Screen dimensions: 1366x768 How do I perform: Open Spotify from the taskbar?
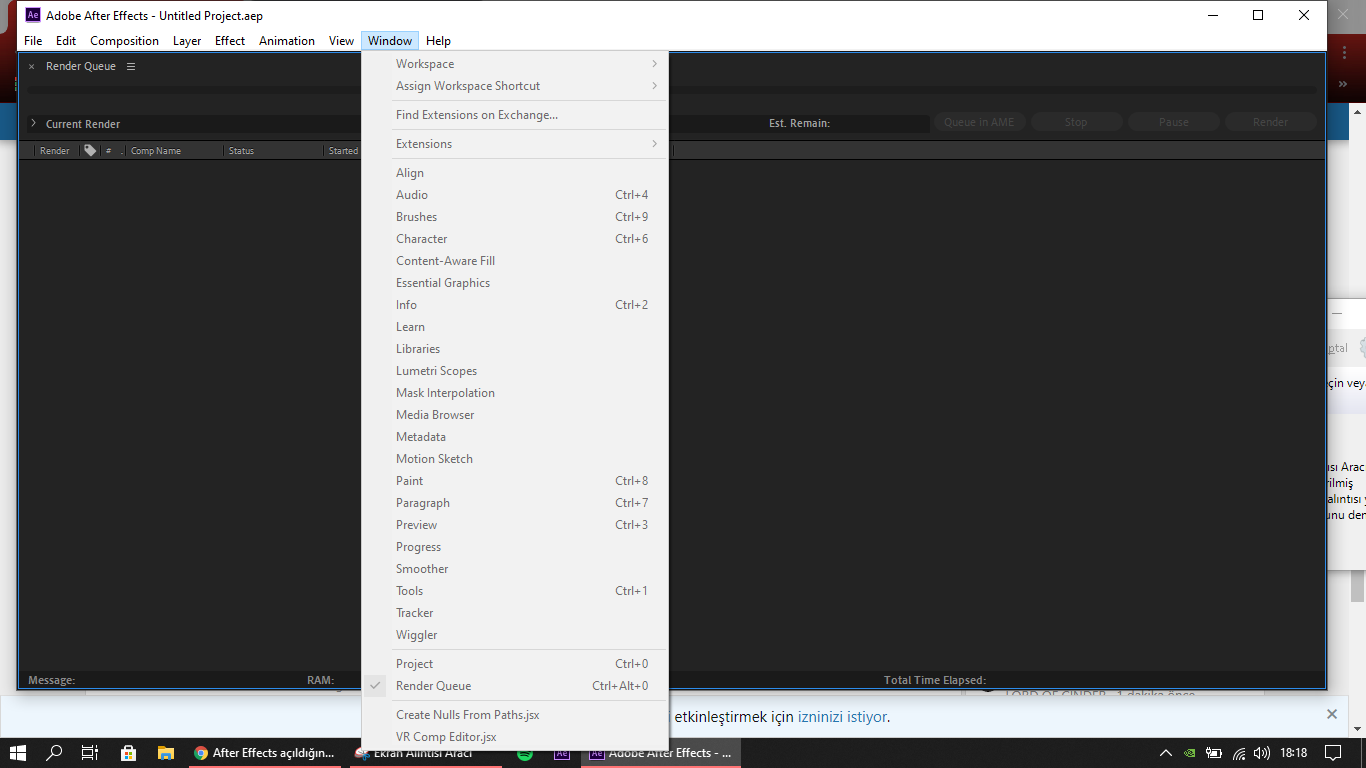(x=525, y=753)
